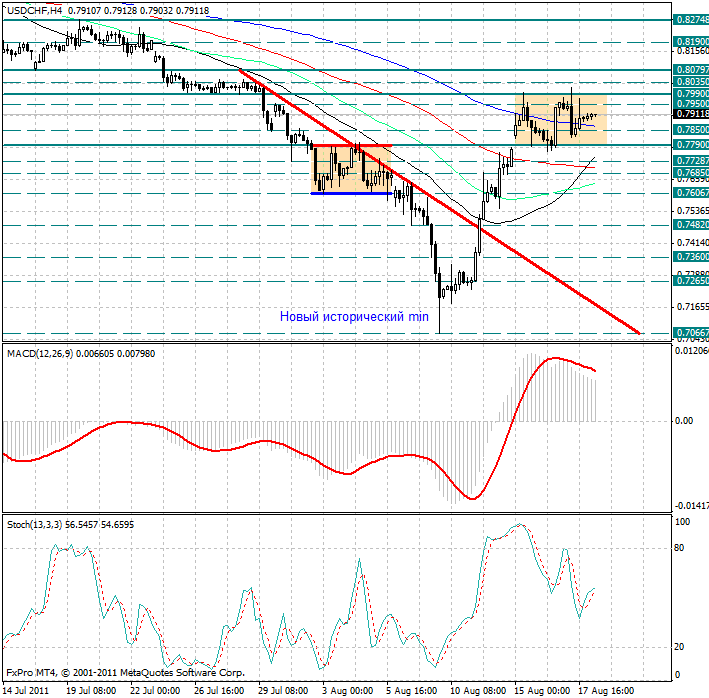This screenshot has height=698, width=709.
Task: Click the '15 Aug 00:00' date label
Action: click(542, 691)
